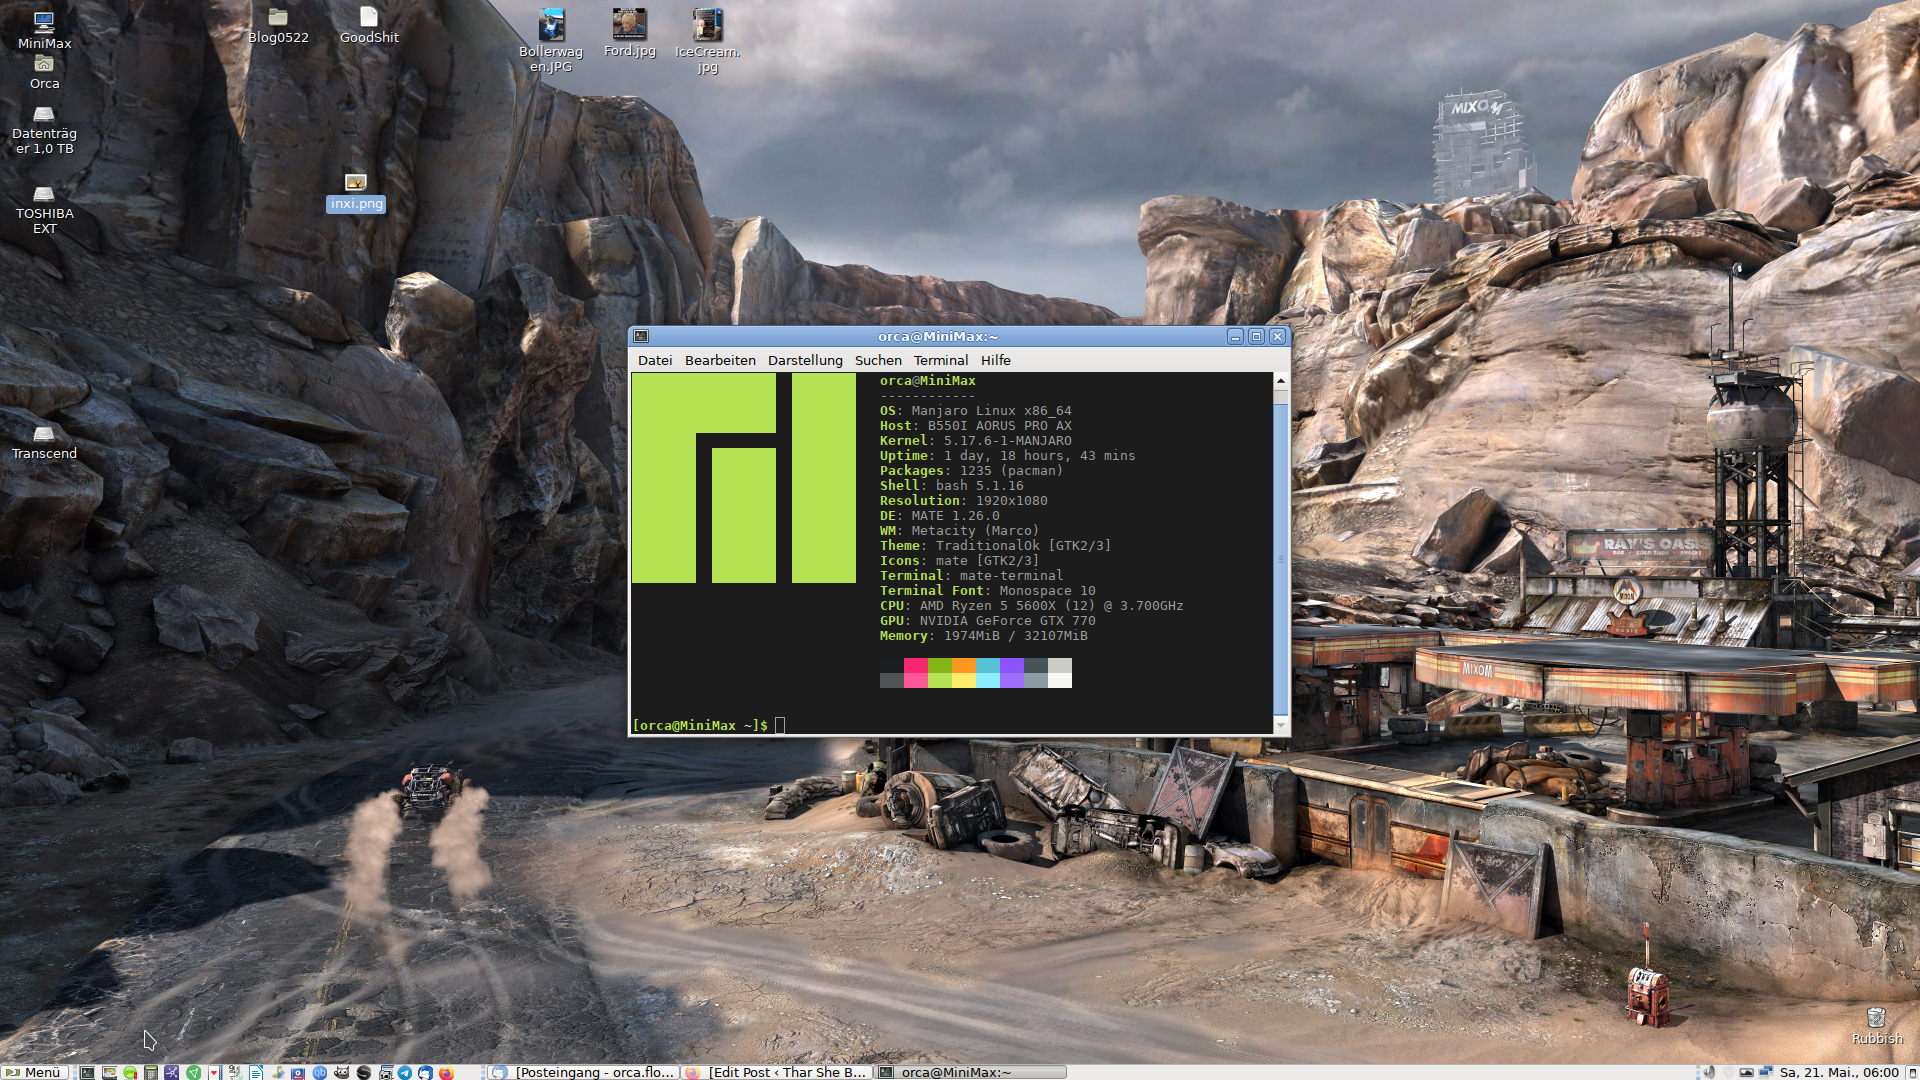The width and height of the screenshot is (1920, 1080).
Task: Open the TOSHIBA EXT drive icon
Action: 44,211
